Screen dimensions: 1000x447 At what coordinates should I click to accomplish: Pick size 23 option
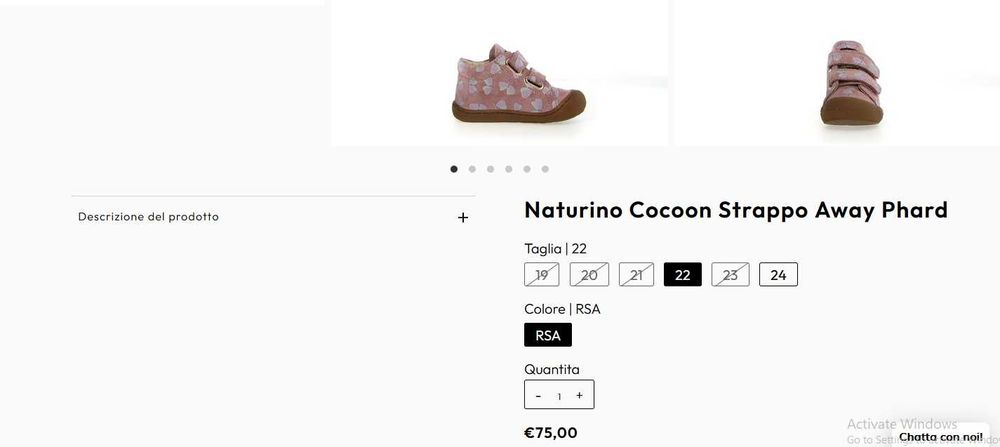(x=730, y=275)
